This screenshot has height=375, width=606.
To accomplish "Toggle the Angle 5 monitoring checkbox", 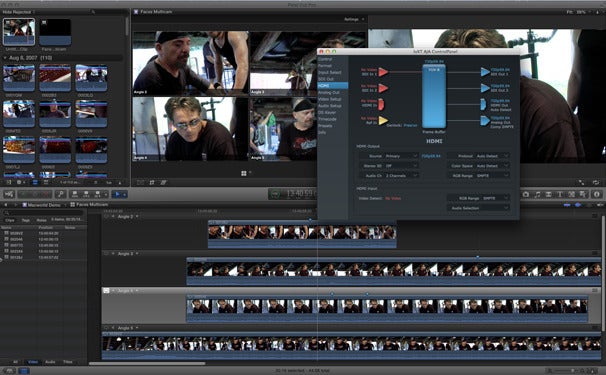I will [107, 328].
